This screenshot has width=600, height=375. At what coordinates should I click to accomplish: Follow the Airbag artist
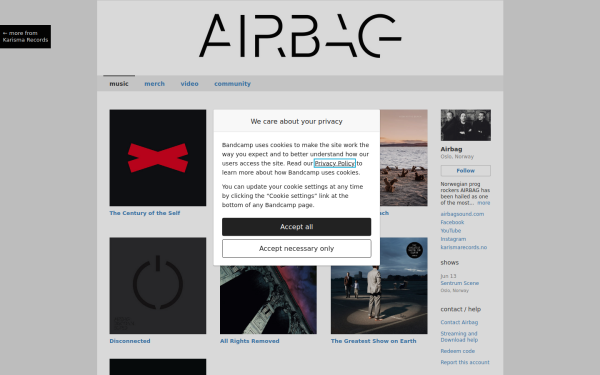click(466, 171)
